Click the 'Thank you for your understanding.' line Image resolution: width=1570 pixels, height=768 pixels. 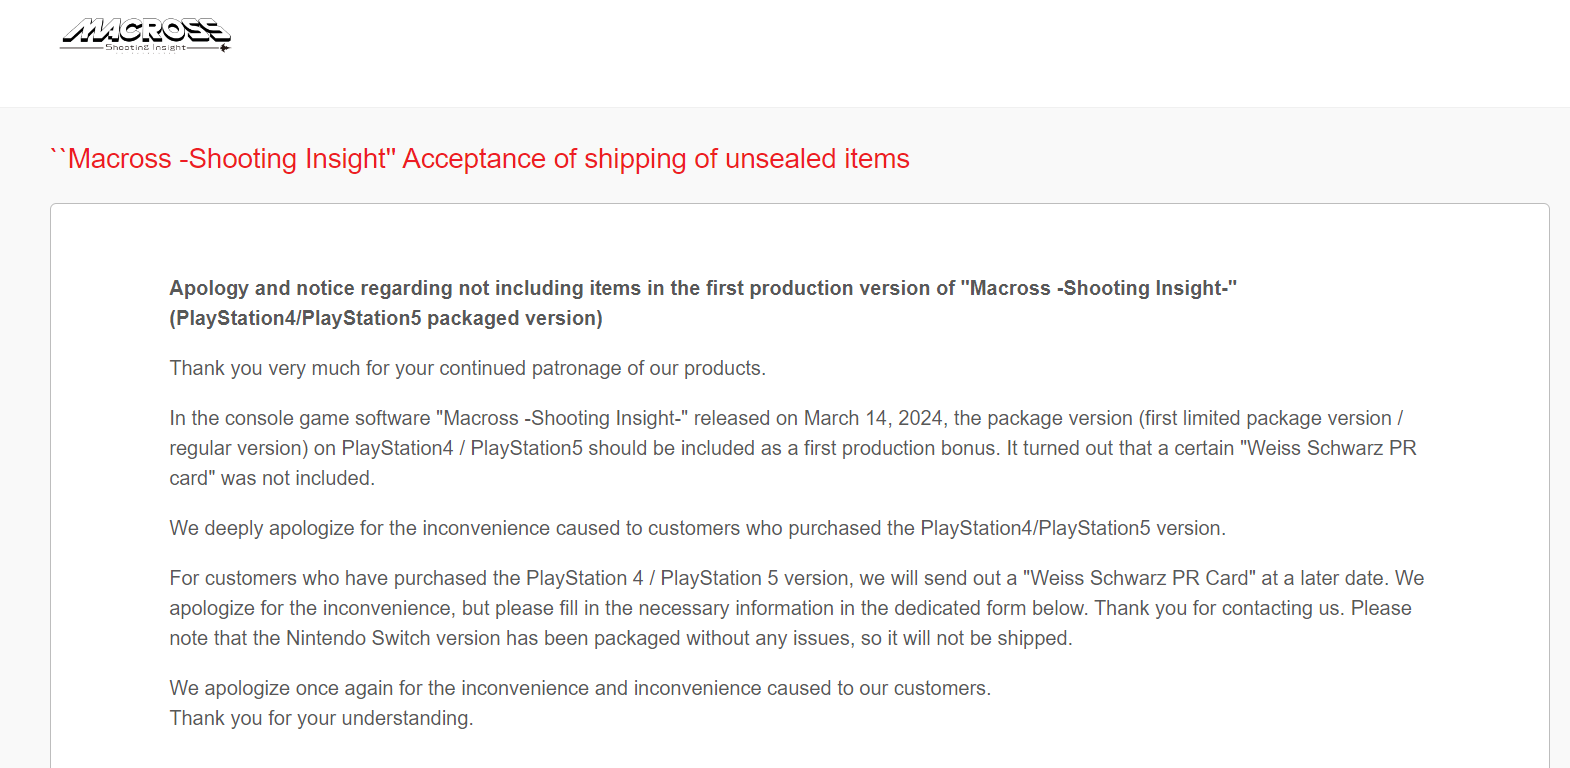321,718
